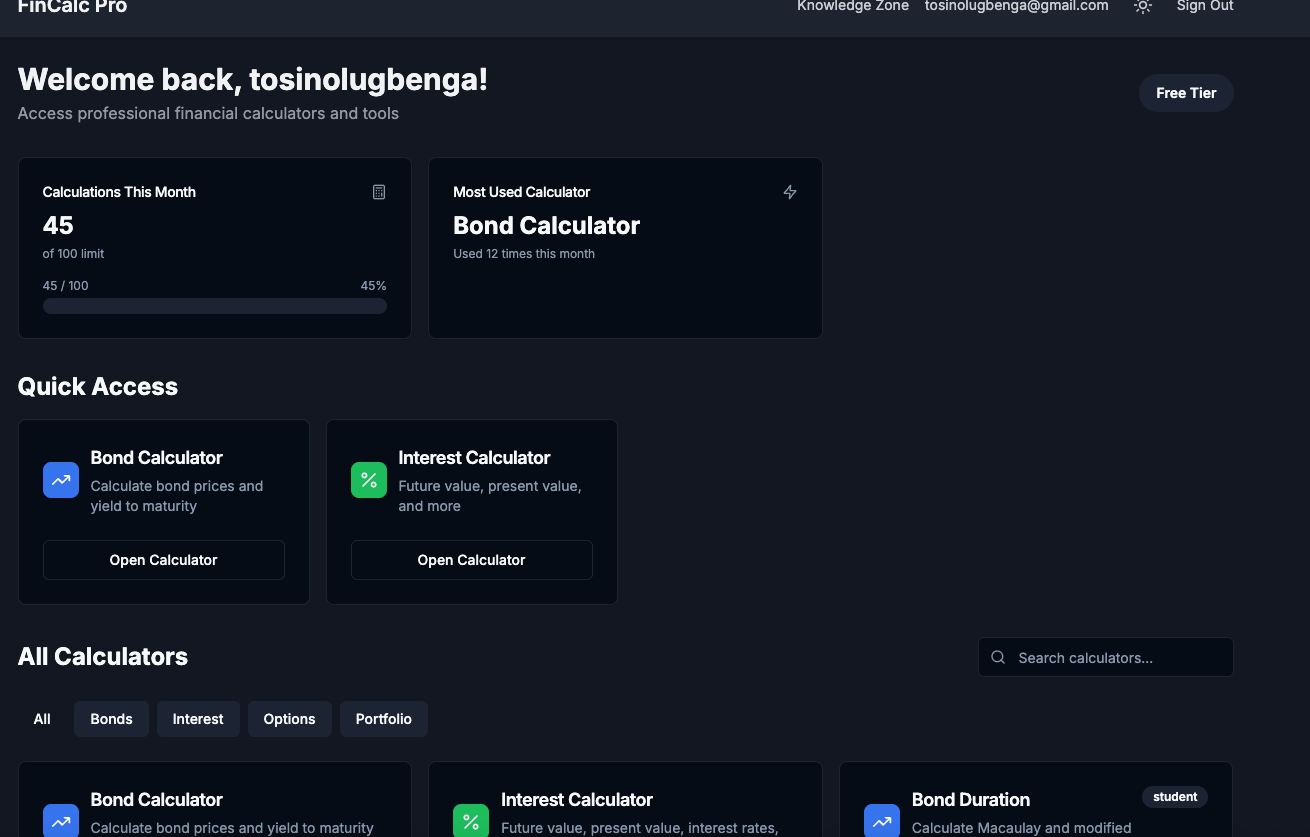
Task: Click the 'Welcome back, tosinolugbenga!' heading
Action: [253, 80]
